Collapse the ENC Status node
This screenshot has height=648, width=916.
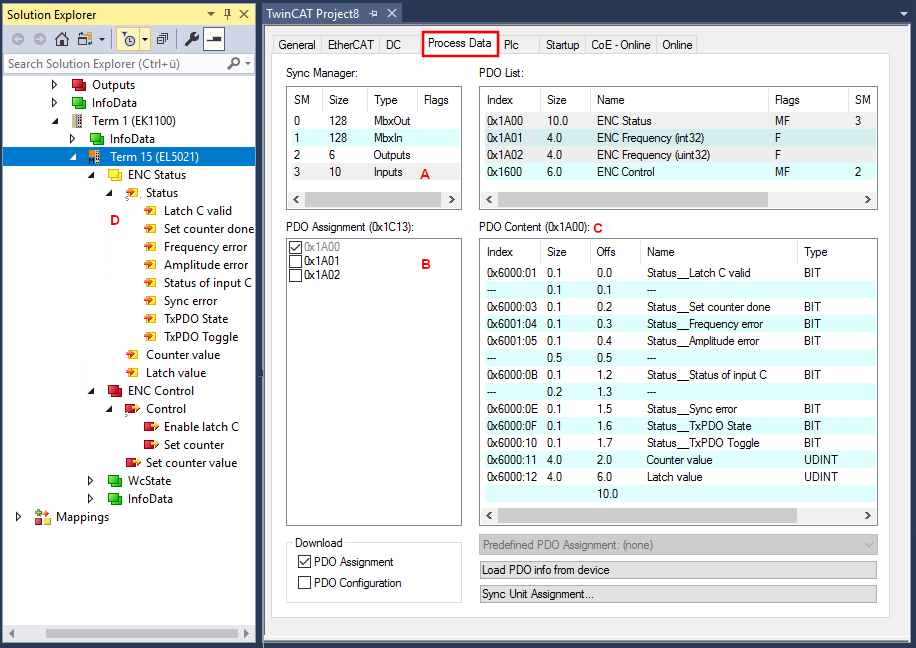pyautogui.click(x=91, y=175)
